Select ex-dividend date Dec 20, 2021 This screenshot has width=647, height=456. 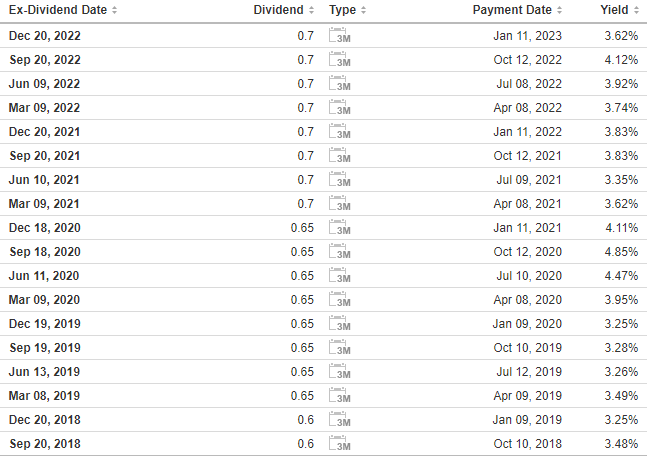44,132
